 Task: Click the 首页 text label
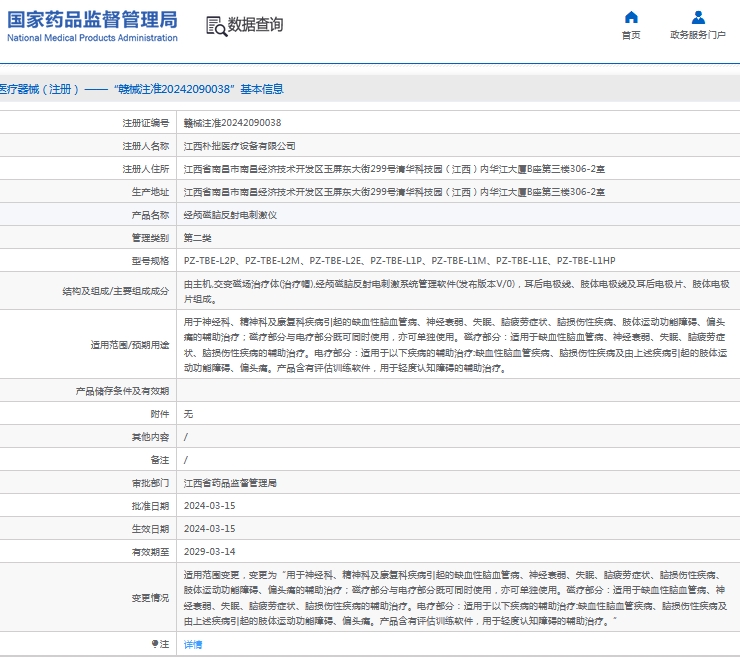(x=631, y=35)
